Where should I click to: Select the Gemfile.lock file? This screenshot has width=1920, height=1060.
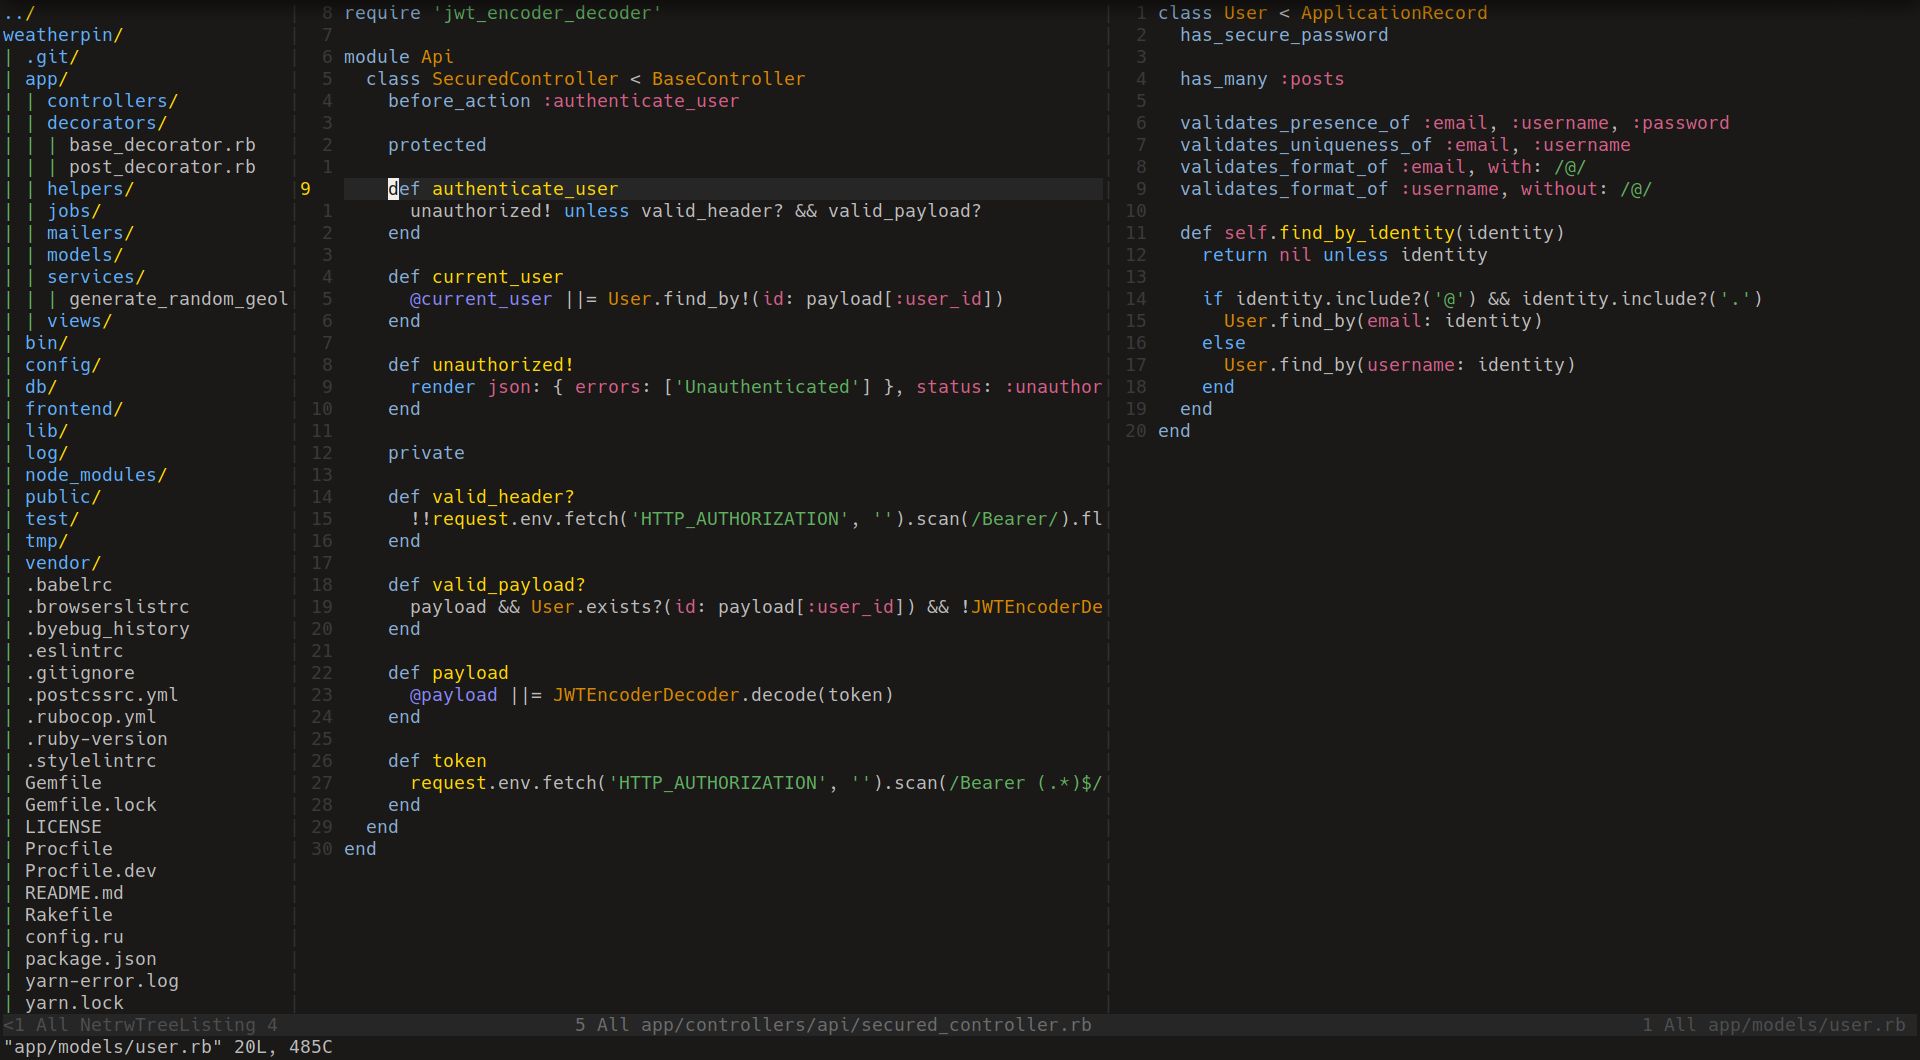click(89, 804)
